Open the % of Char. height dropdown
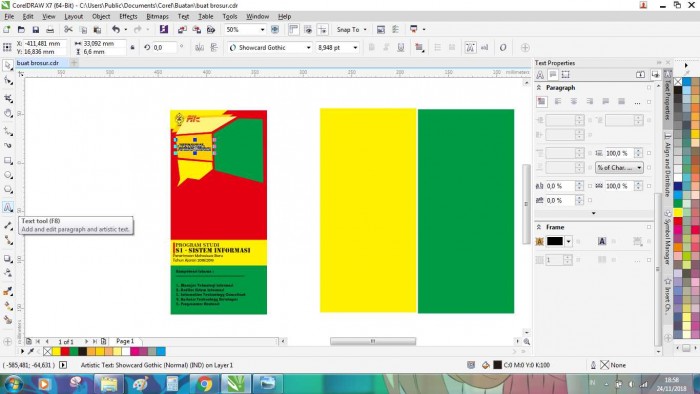Viewport: 700px width, 394px height. [x=619, y=168]
